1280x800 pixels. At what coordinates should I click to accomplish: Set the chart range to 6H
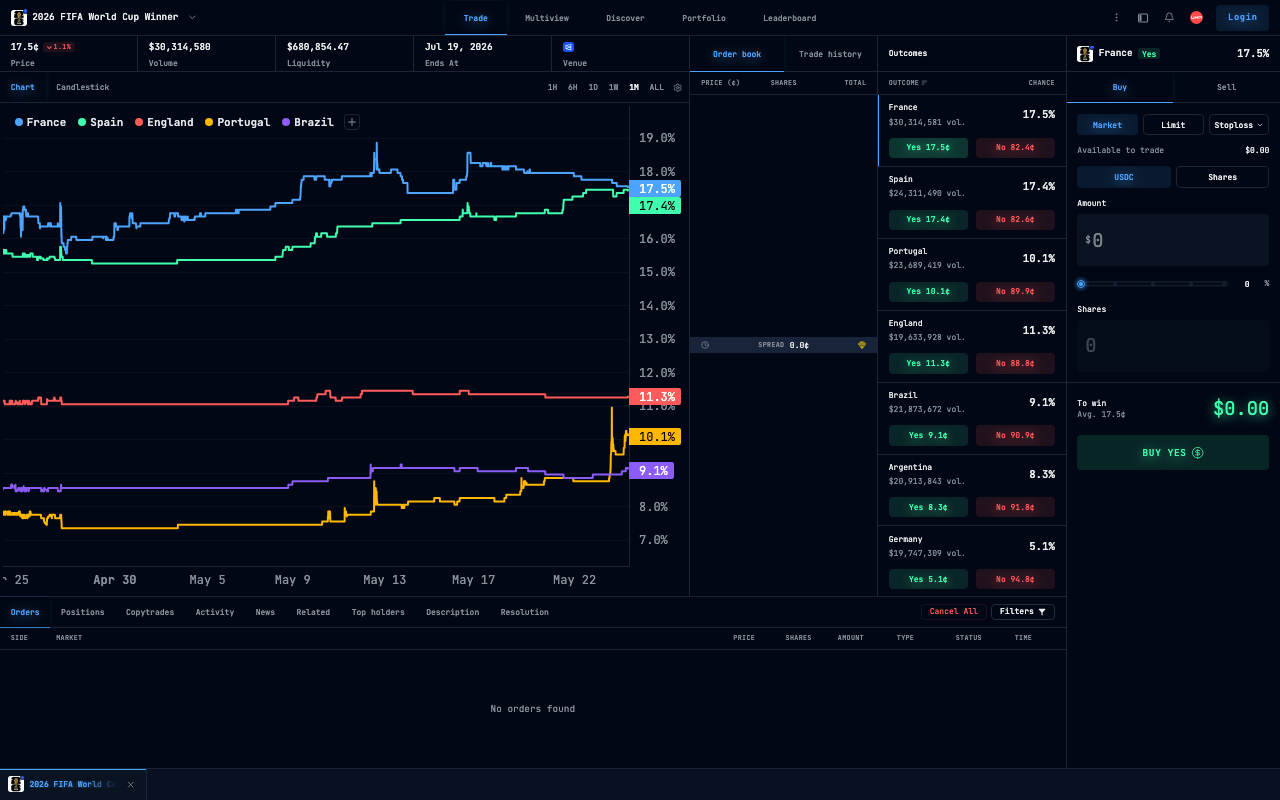[x=573, y=87]
